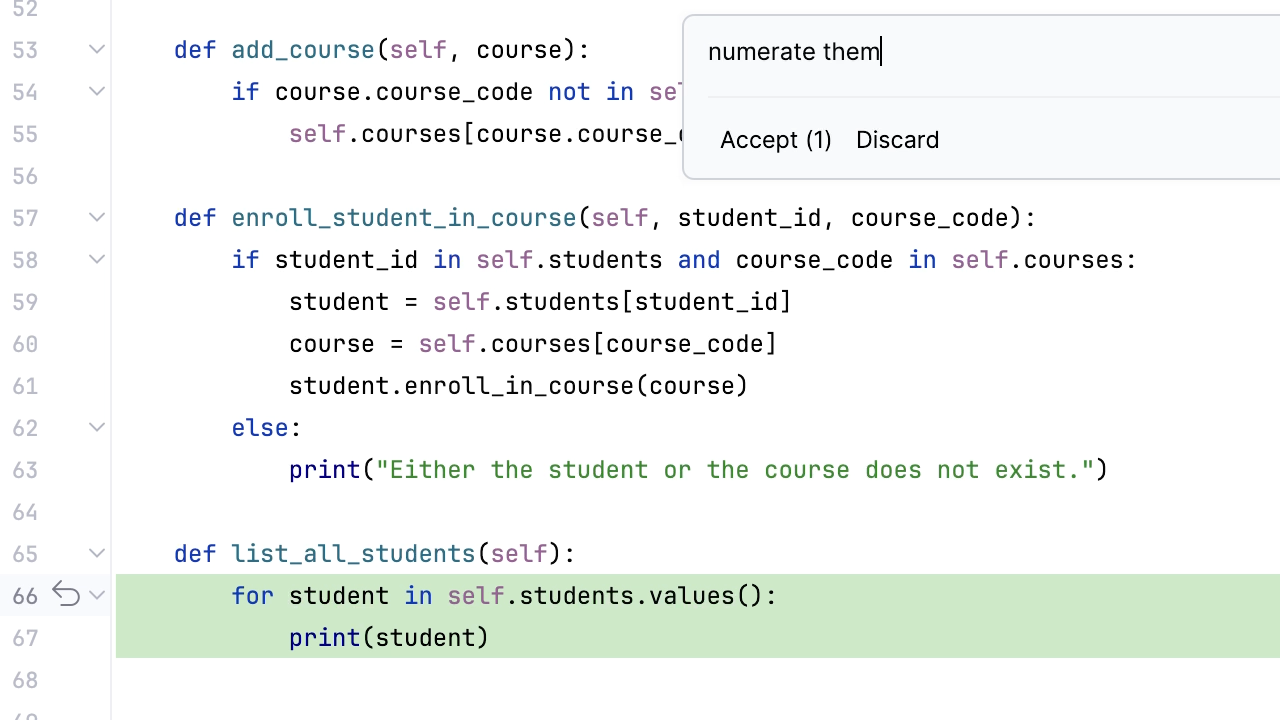This screenshot has height=720, width=1280.
Task: Accept the AI suggested change
Action: point(775,140)
